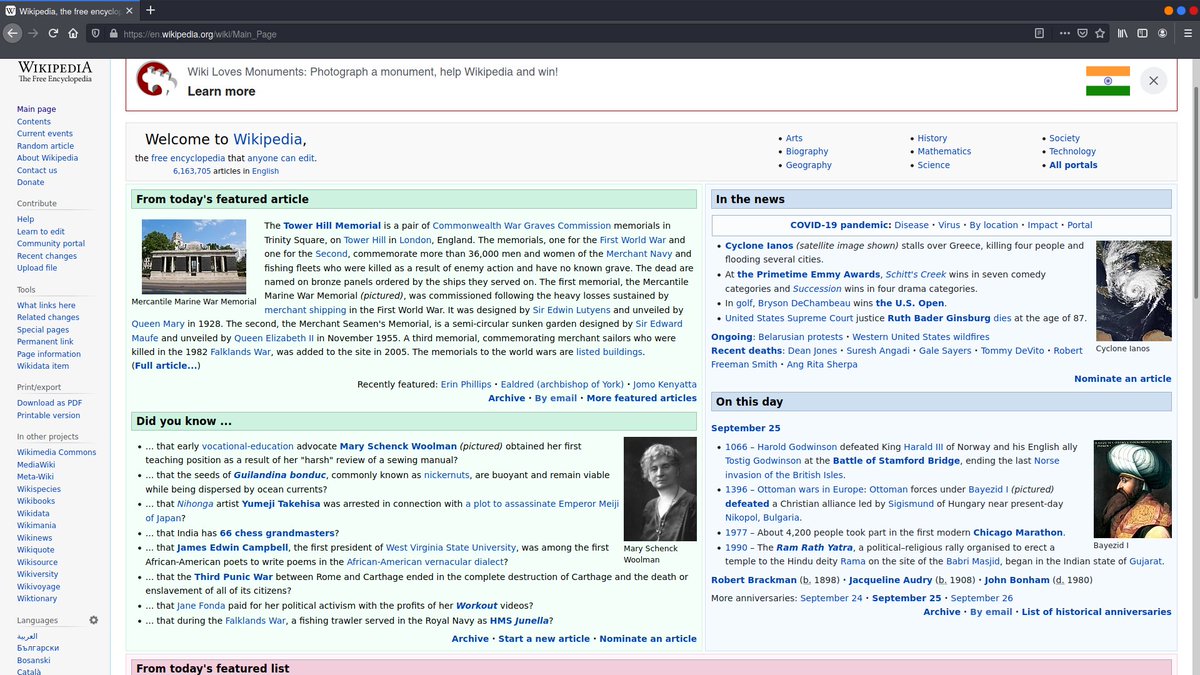Screen dimensions: 1200x675
Task: Open the Bayezid I portrait image
Action: pyautogui.click(x=1132, y=489)
